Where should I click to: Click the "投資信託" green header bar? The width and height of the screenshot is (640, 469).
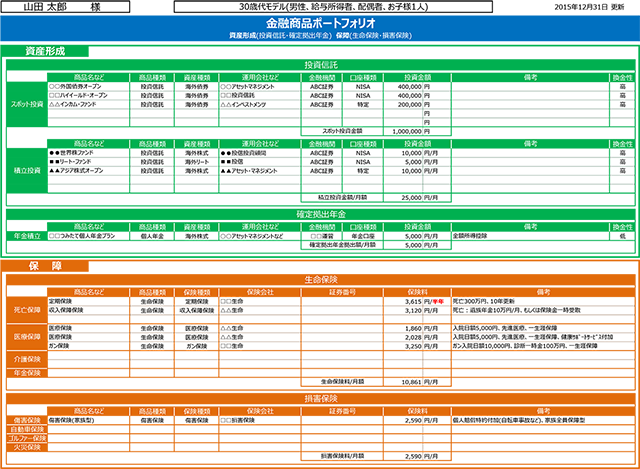tap(321, 65)
